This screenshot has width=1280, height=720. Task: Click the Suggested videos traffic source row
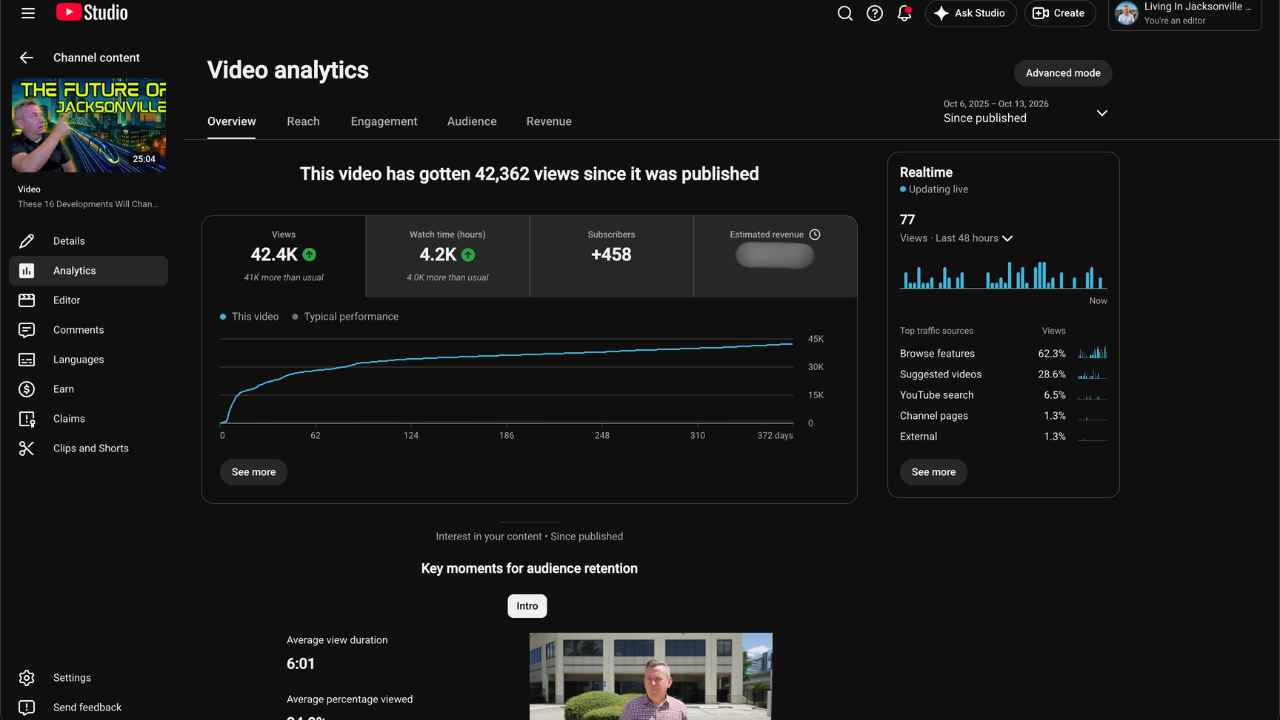(x=1003, y=374)
